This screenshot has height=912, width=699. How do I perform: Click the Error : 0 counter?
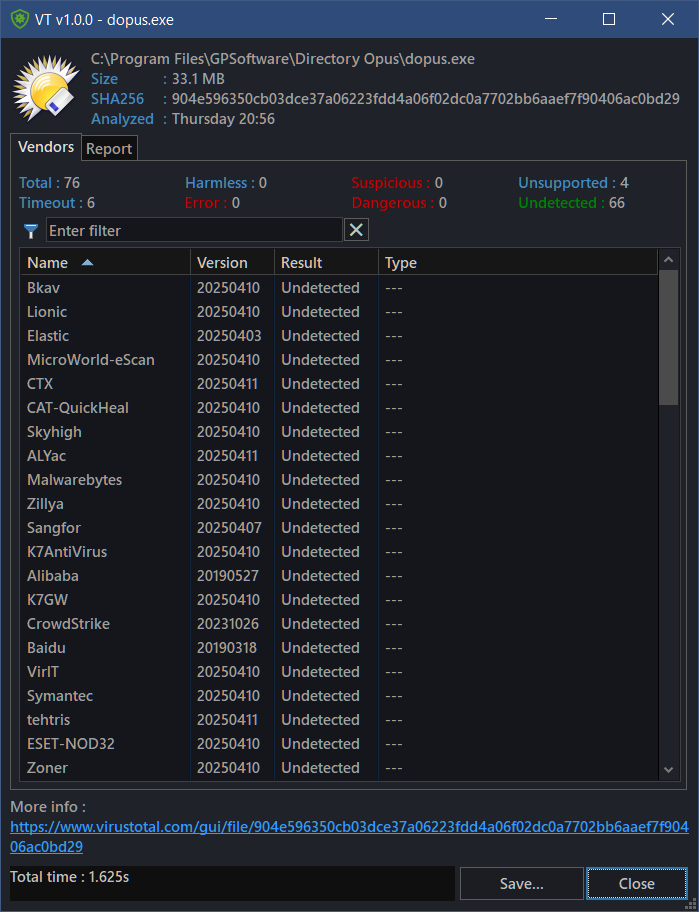click(212, 203)
